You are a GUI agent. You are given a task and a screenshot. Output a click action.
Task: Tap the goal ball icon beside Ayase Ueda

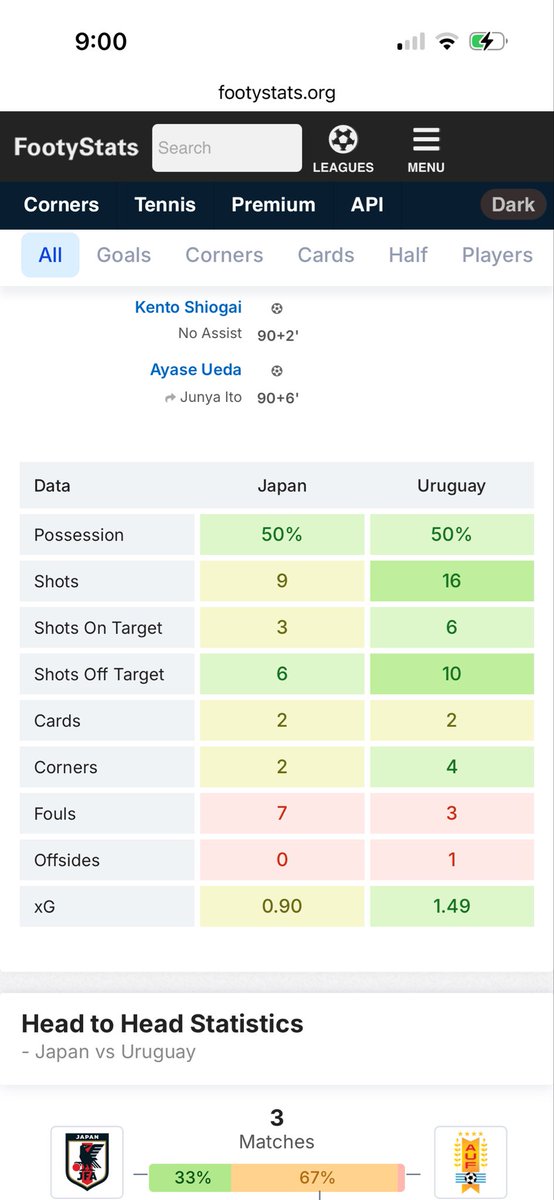pos(277,371)
